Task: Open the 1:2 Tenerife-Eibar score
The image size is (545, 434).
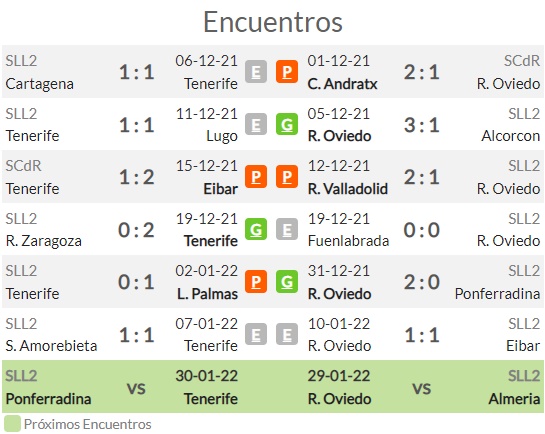Action: 137,178
